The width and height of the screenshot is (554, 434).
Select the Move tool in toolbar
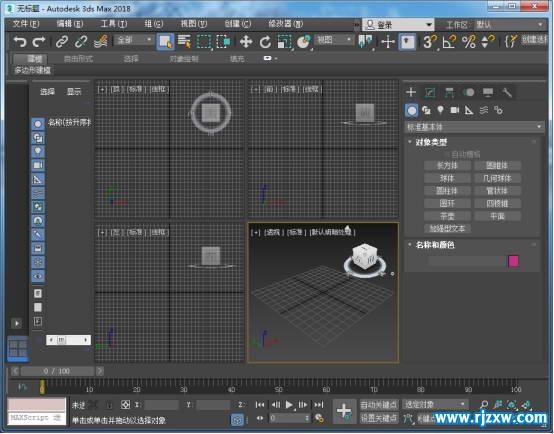coord(246,42)
